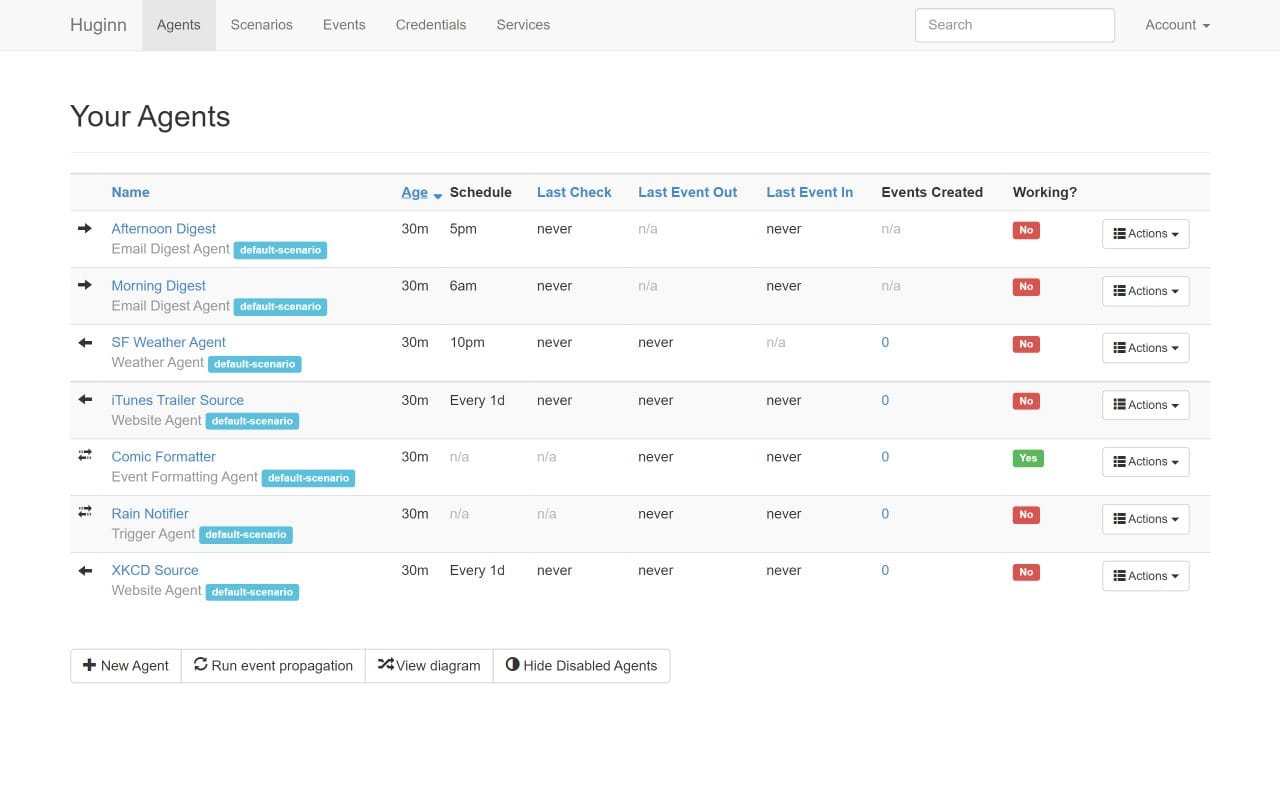Click the events created count for Comic Formatter
This screenshot has height=800, width=1280.
tap(884, 456)
